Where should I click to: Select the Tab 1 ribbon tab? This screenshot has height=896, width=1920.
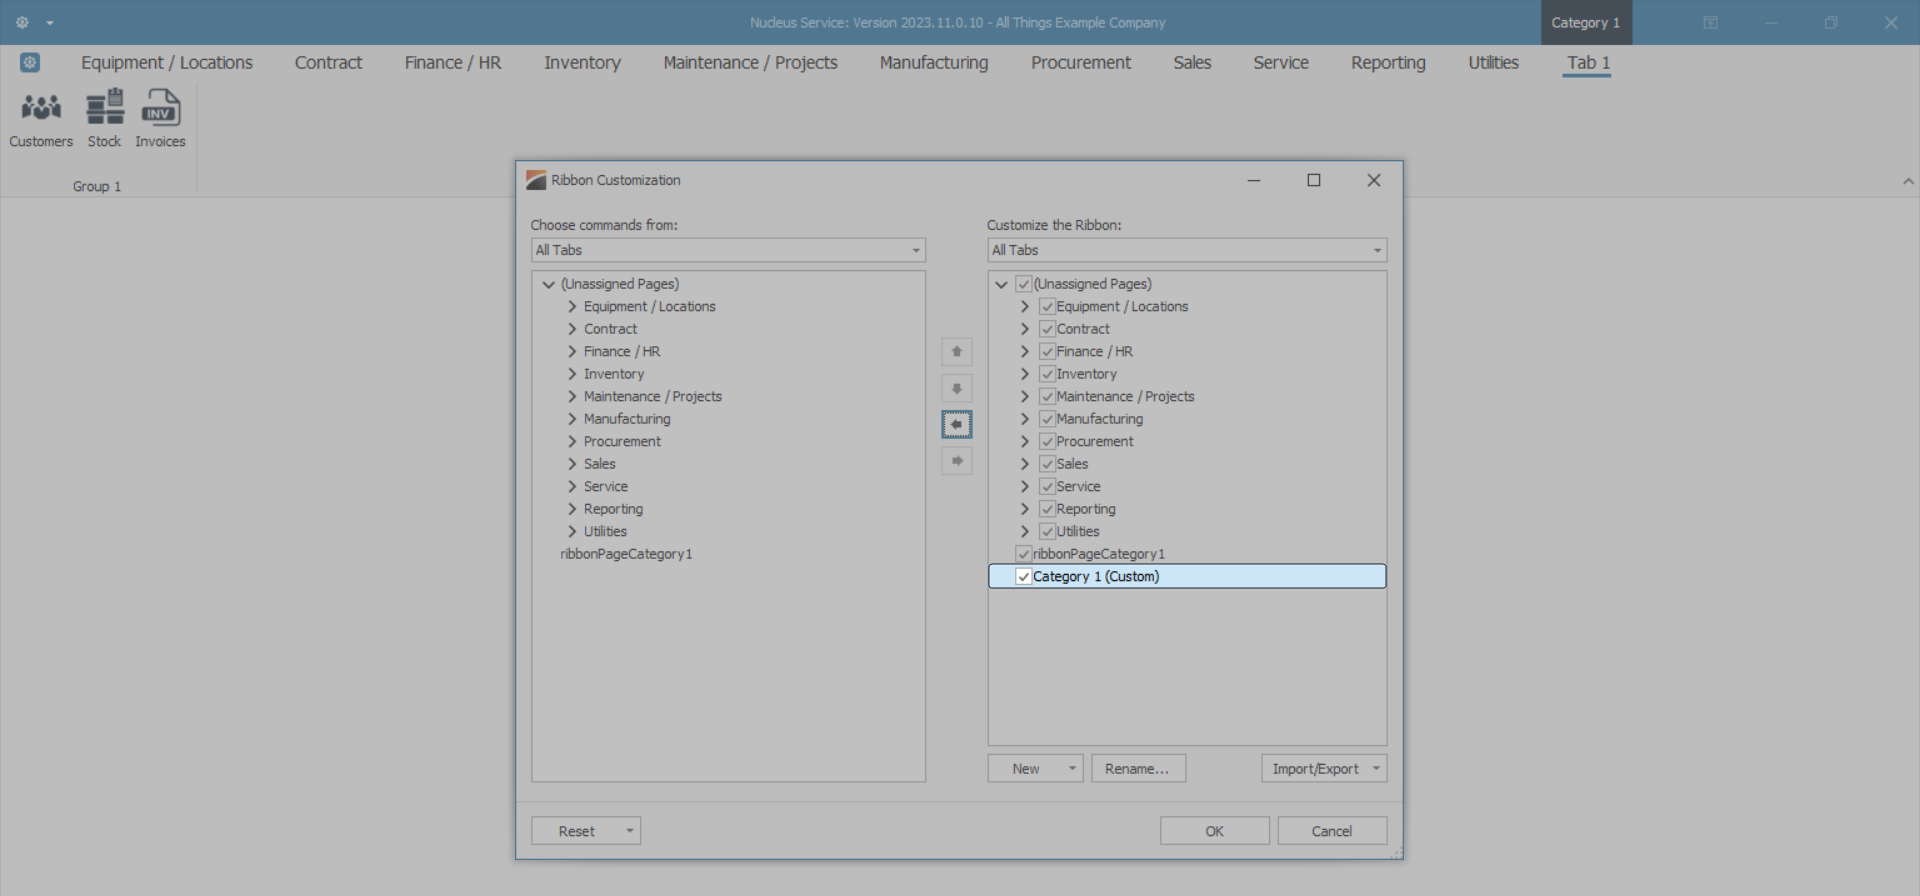(1588, 63)
